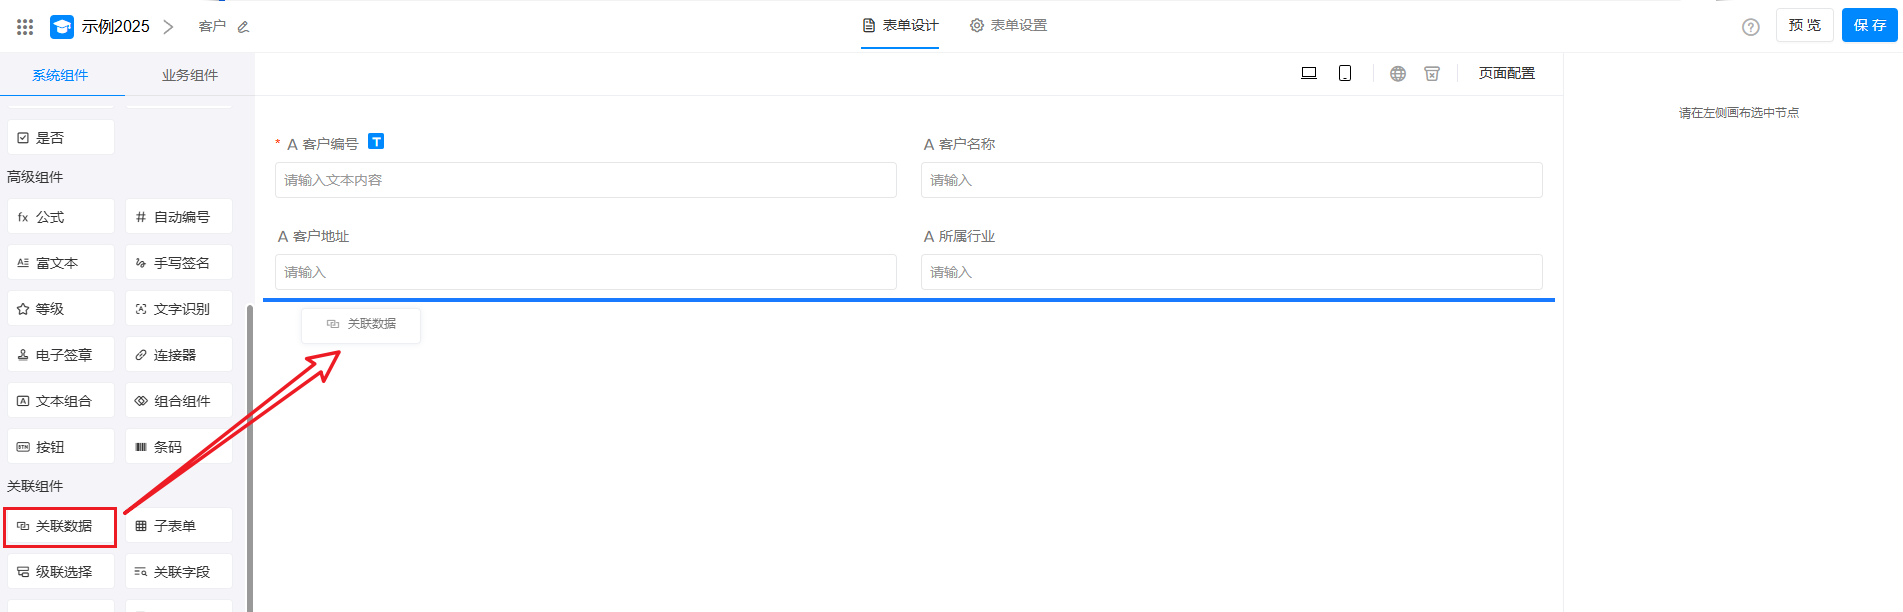
Task: Switch to the 业务组件 tab
Action: tap(189, 75)
